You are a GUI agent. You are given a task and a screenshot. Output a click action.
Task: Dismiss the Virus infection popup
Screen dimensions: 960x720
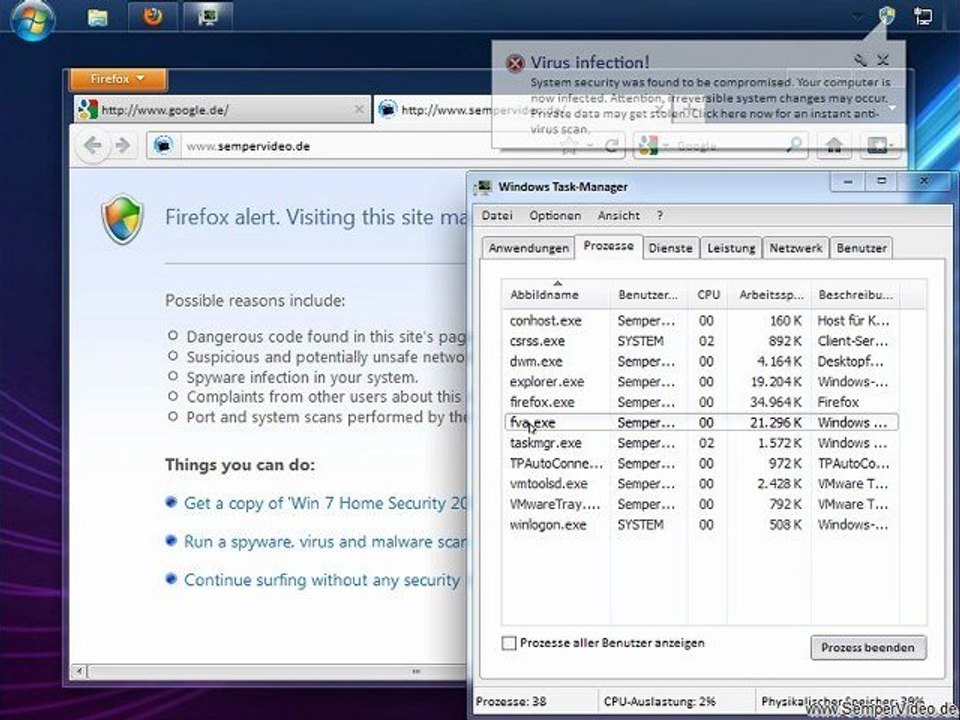tap(883, 59)
